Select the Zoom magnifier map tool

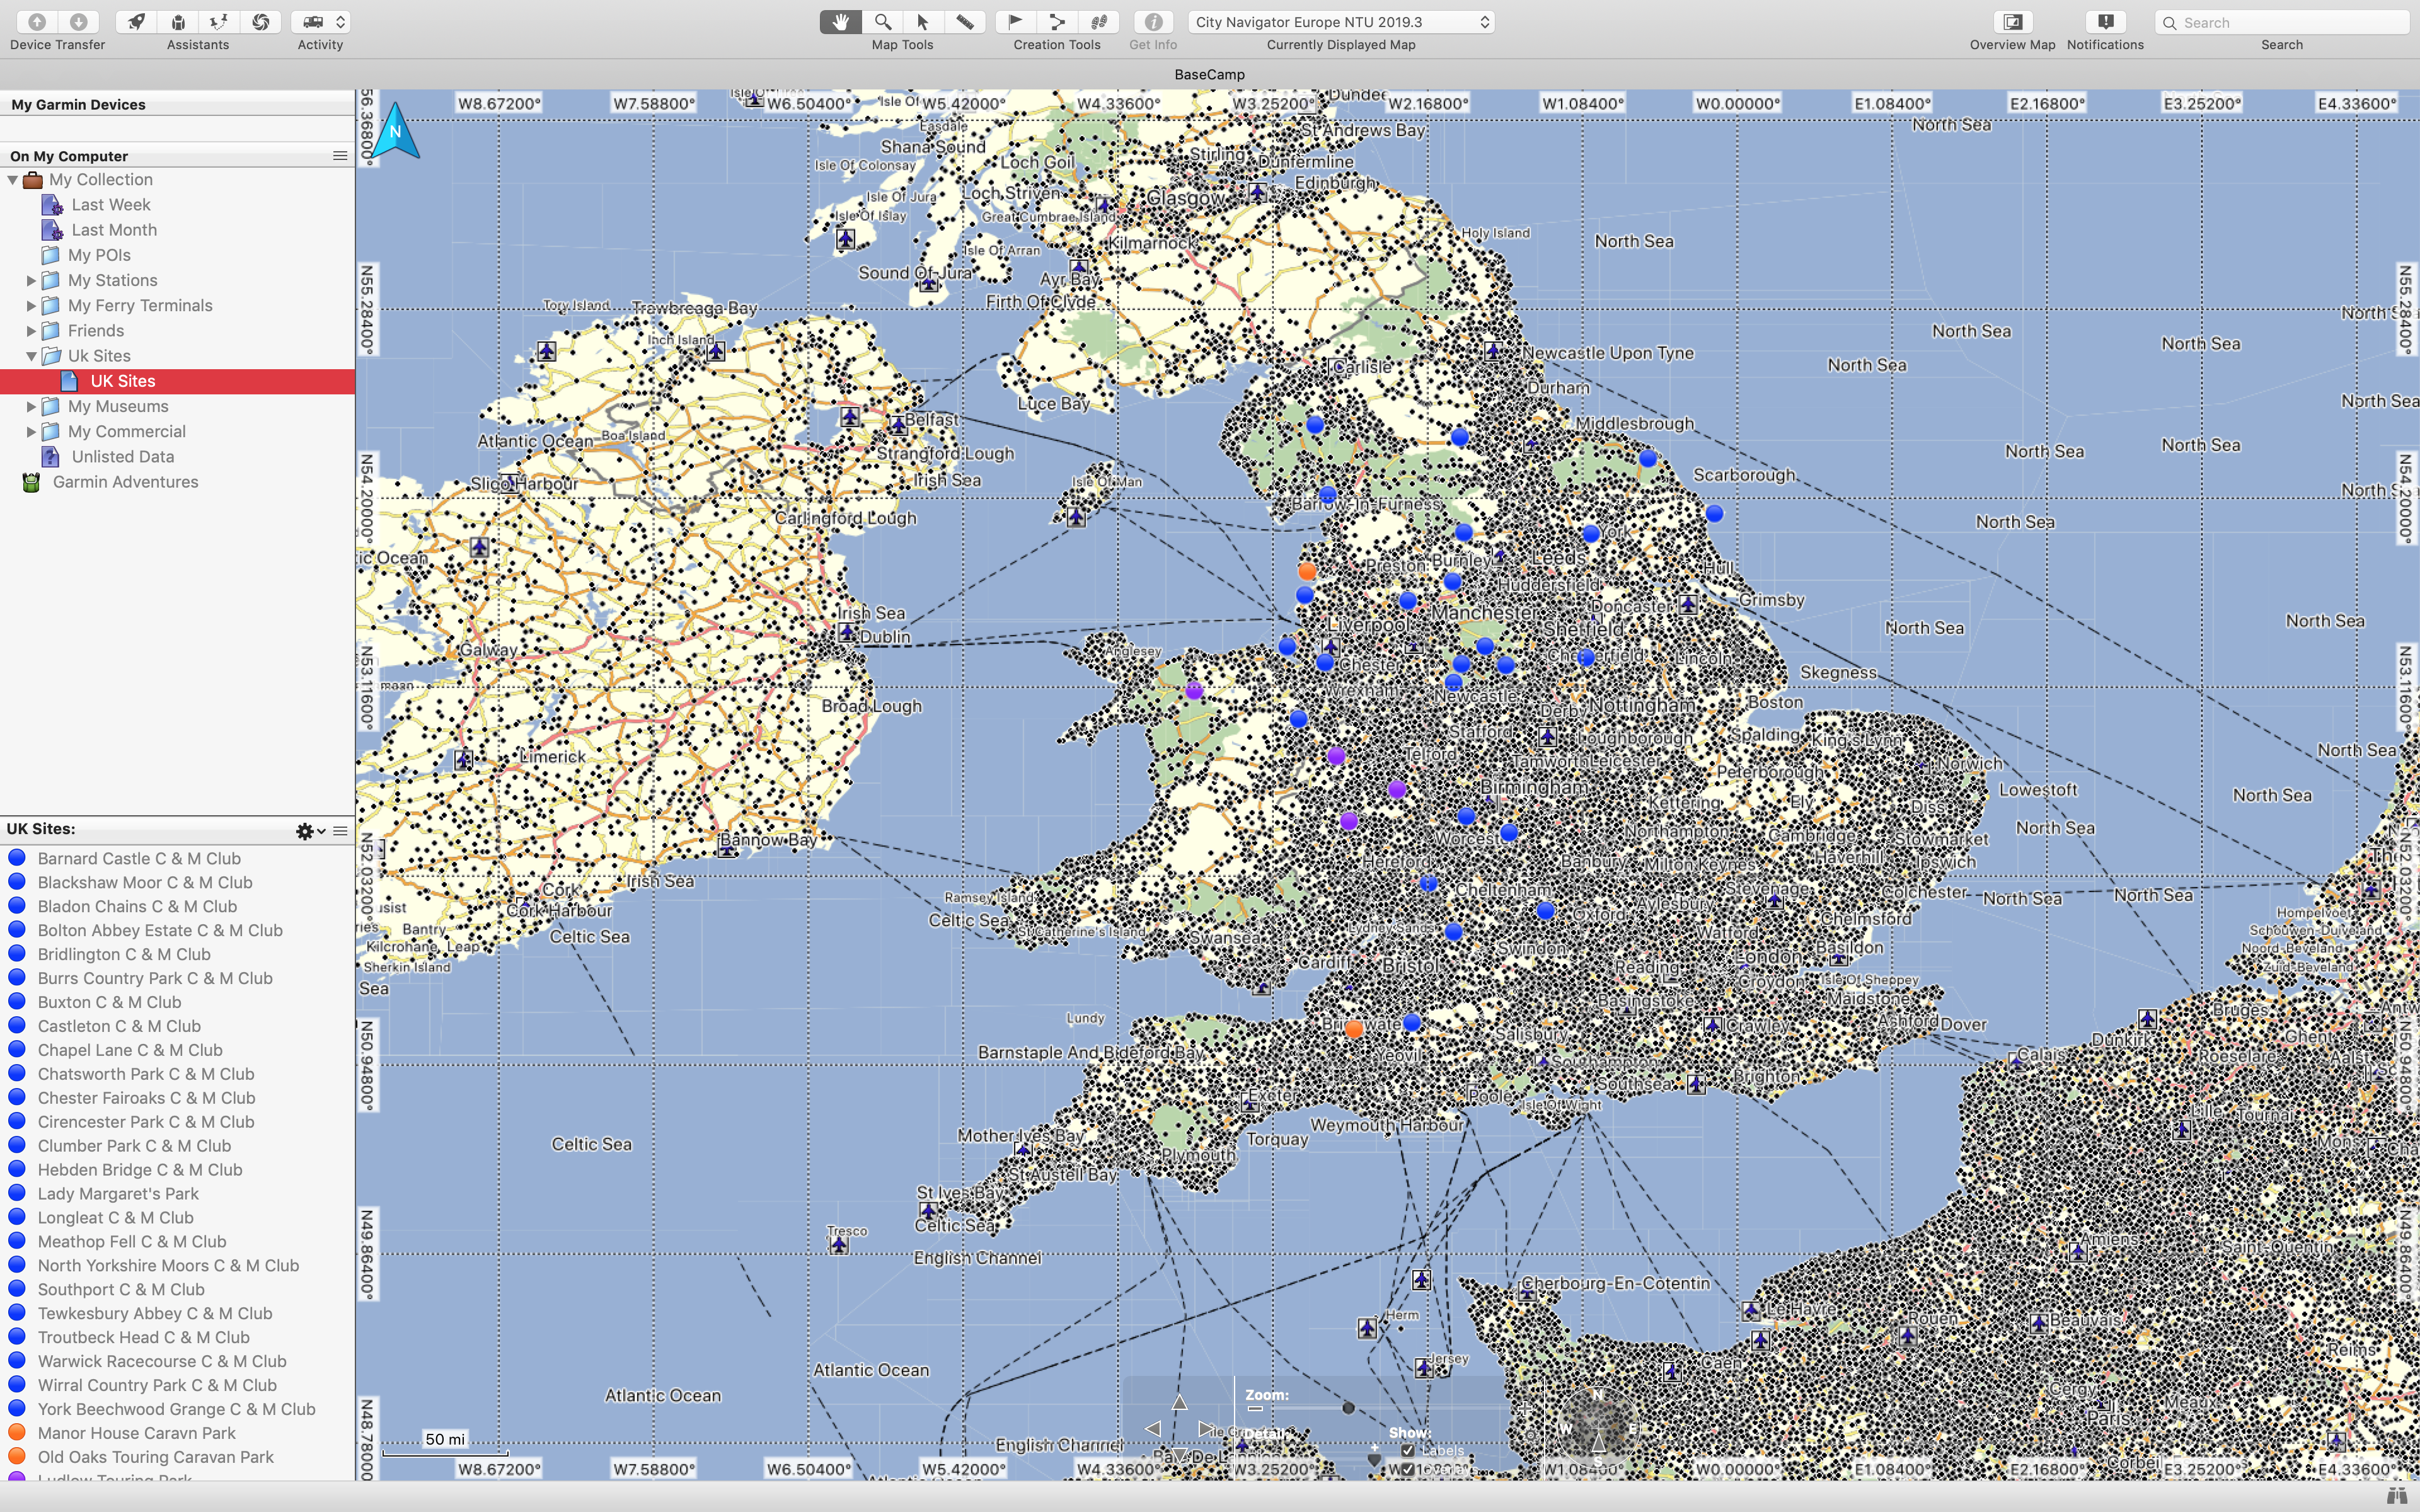(x=882, y=21)
